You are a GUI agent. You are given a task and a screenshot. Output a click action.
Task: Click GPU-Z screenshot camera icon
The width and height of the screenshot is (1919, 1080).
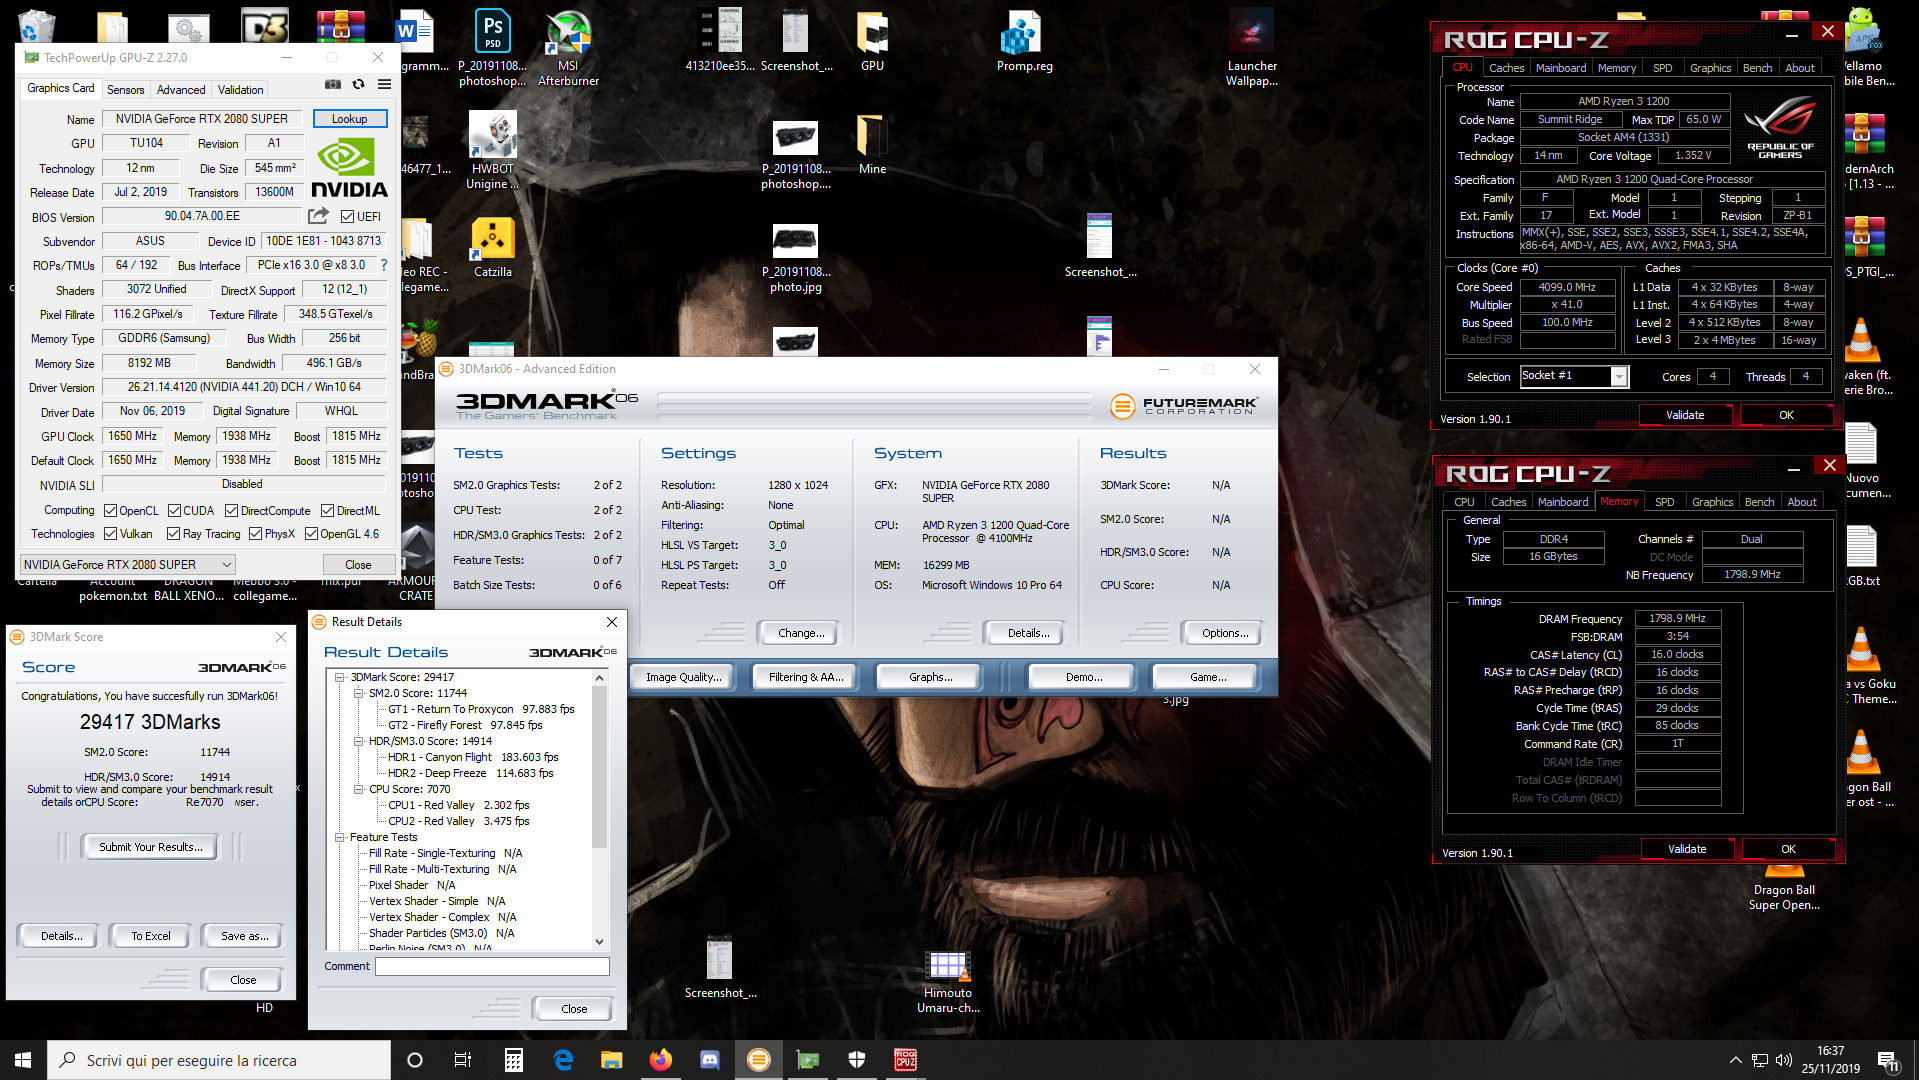click(x=333, y=85)
